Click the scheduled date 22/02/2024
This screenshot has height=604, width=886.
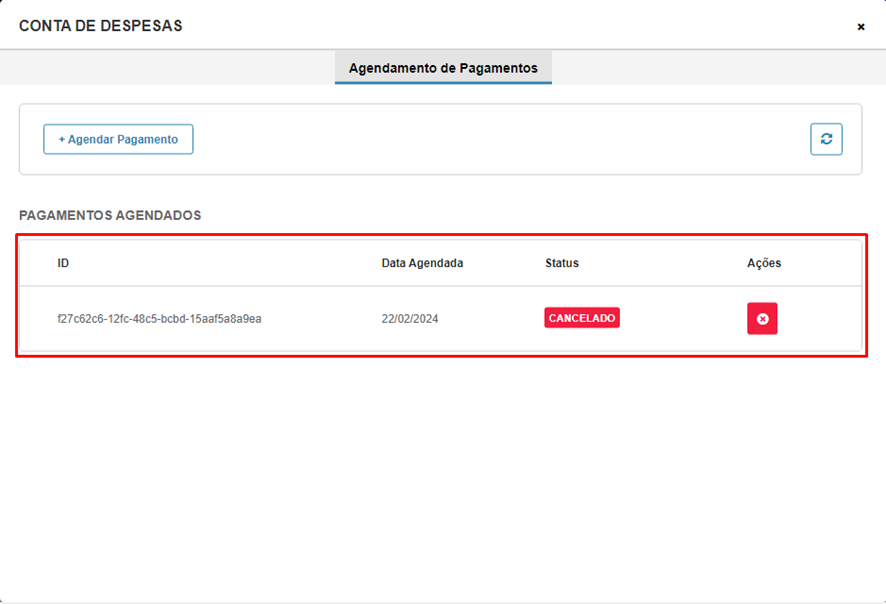(410, 319)
